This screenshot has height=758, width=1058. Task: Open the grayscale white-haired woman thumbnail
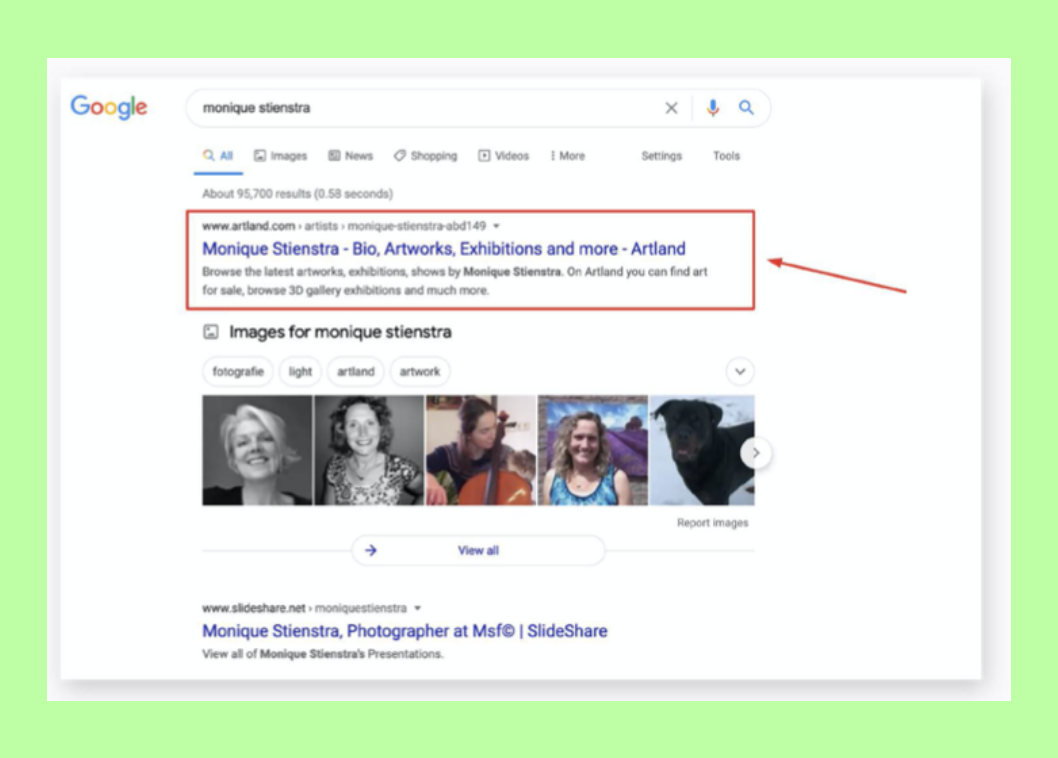coord(257,450)
